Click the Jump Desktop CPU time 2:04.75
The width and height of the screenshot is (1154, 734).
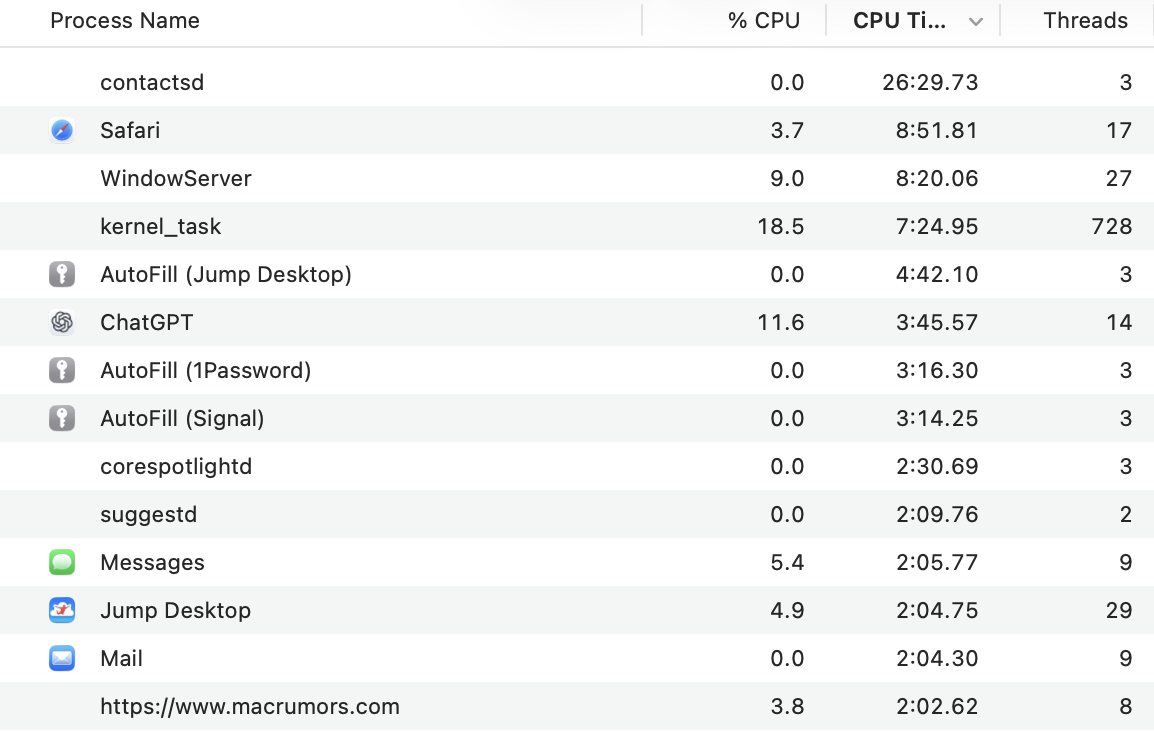point(937,610)
